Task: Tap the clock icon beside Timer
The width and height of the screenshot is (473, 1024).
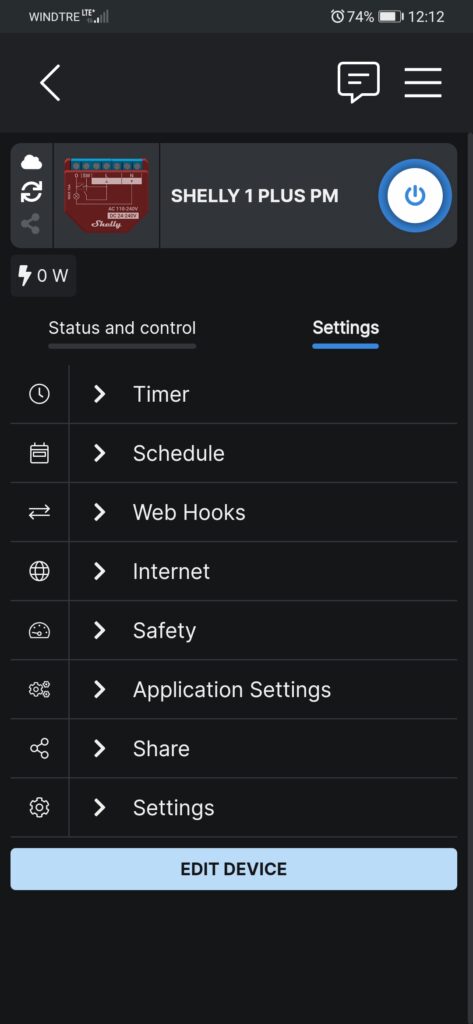Action: coord(39,394)
